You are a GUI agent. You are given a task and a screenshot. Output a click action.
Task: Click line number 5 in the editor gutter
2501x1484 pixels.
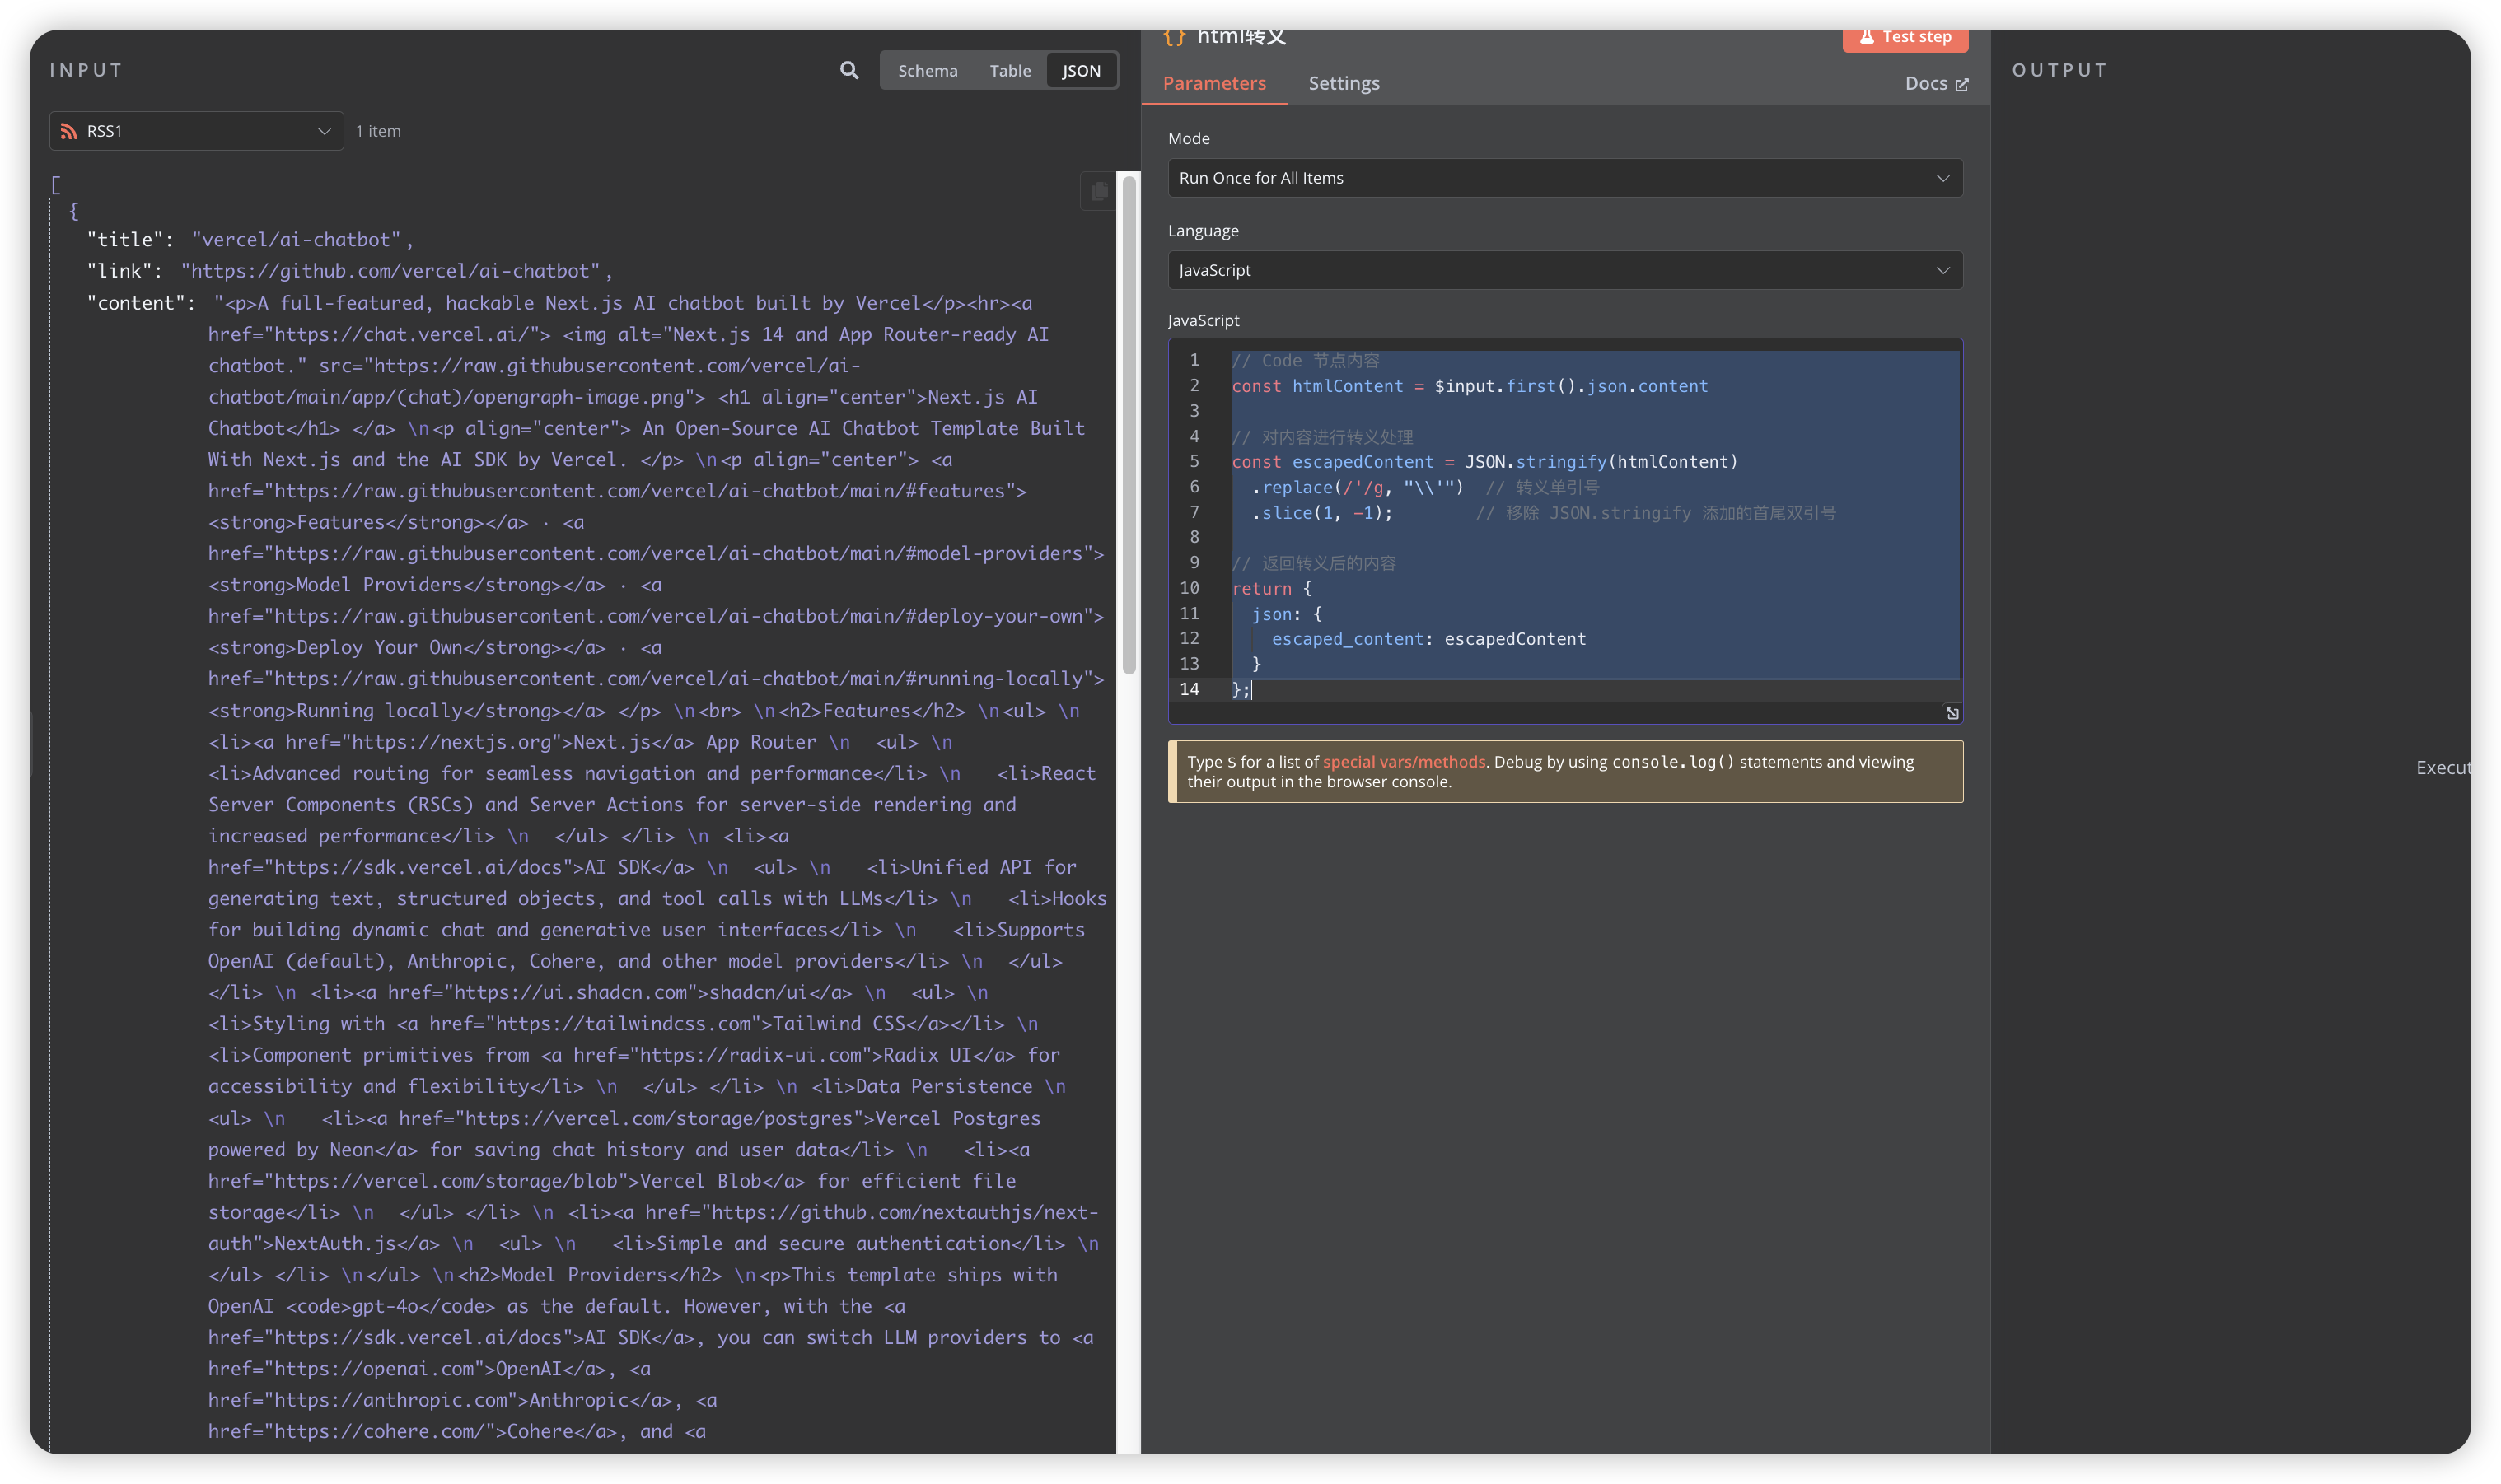(x=1193, y=462)
